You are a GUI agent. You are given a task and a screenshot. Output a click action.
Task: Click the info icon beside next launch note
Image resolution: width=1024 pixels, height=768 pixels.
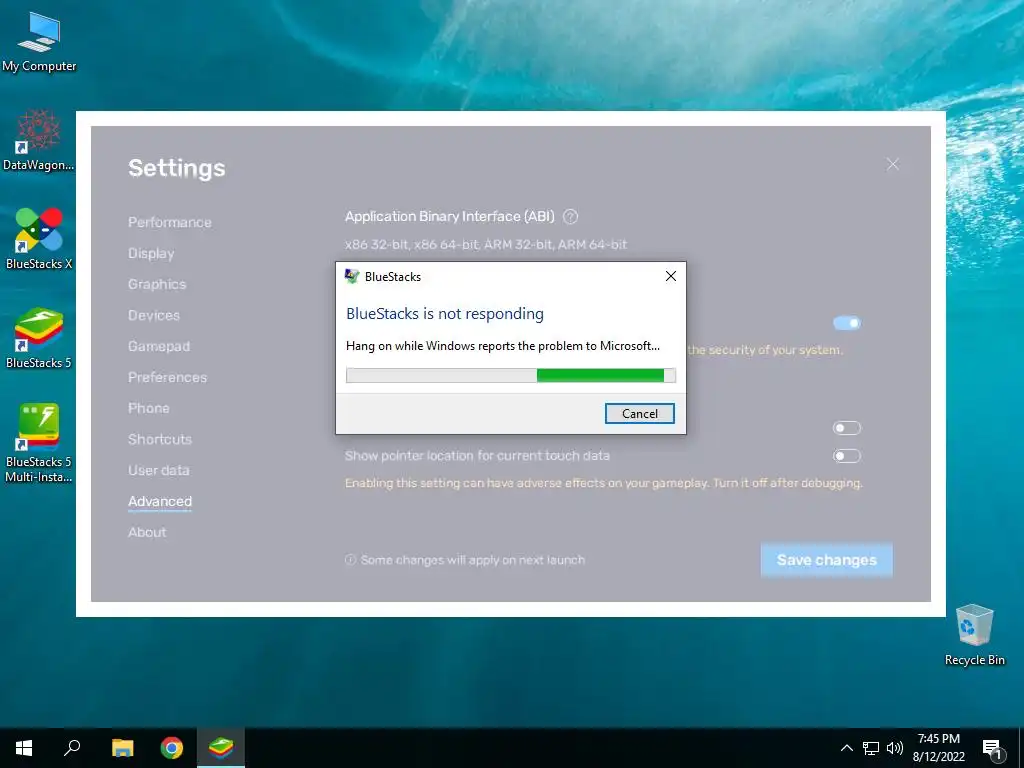click(350, 560)
